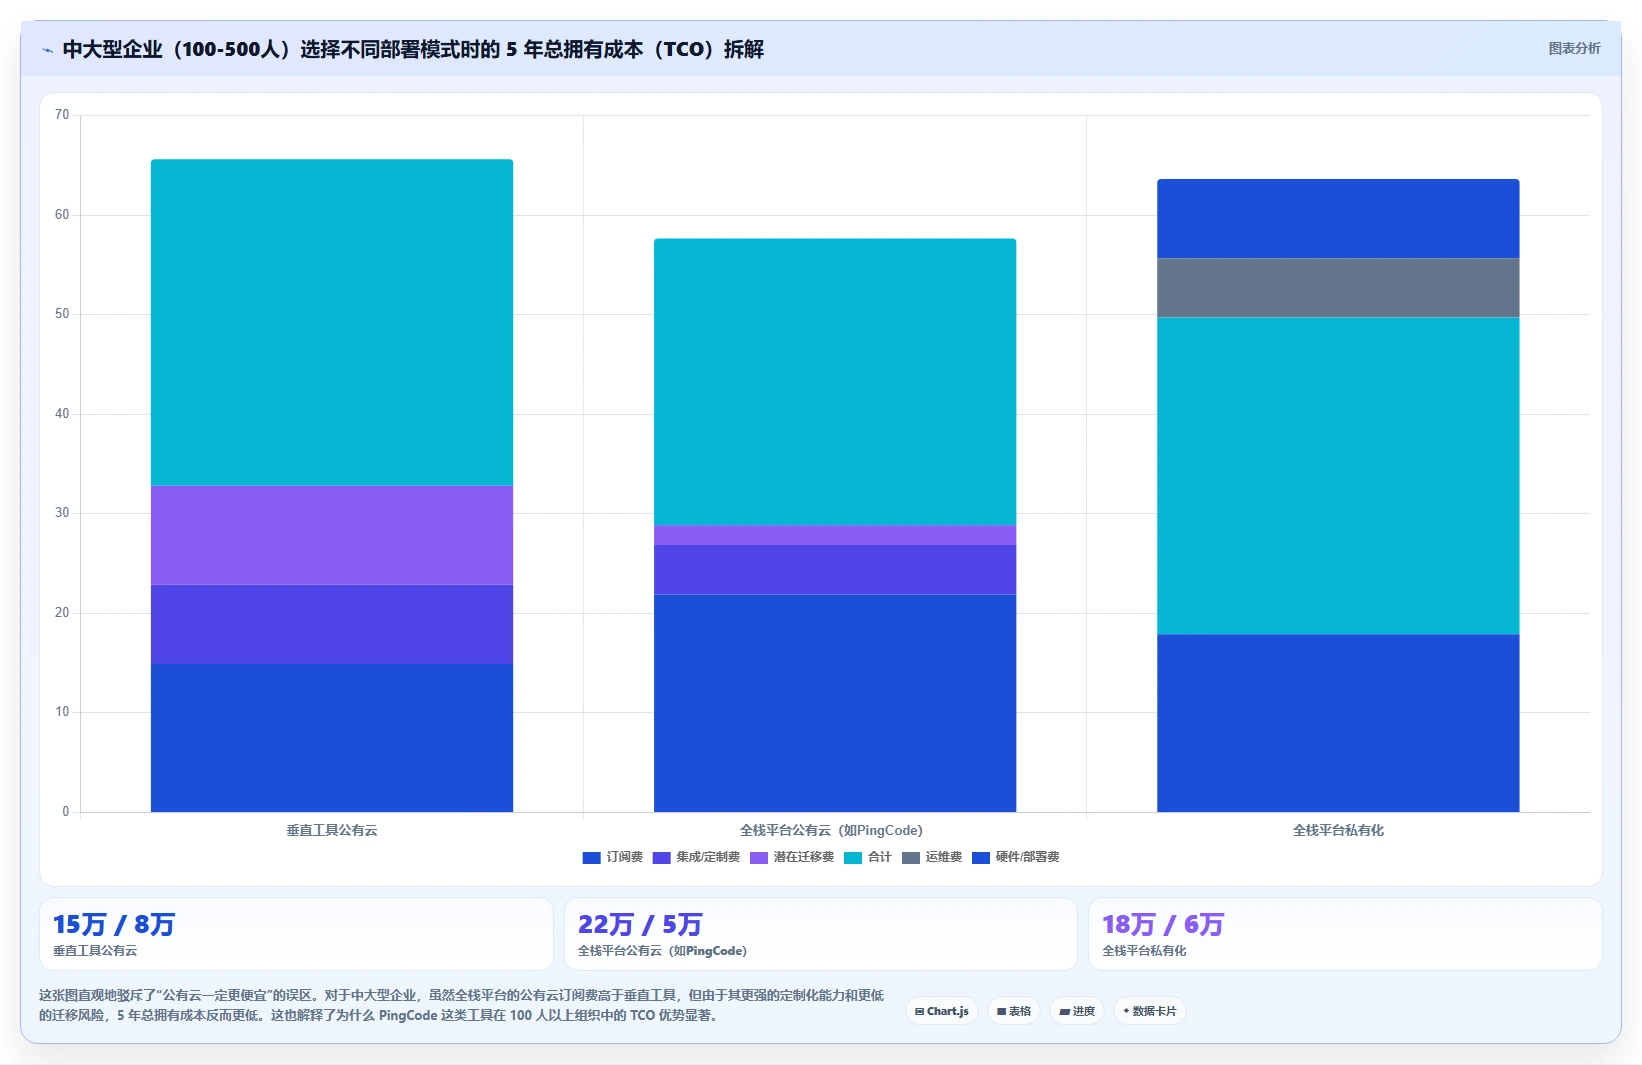The image size is (1642, 1065).
Task: Click the 订阅费 segment of 全栈平台私有化 bar
Action: [x=1338, y=723]
